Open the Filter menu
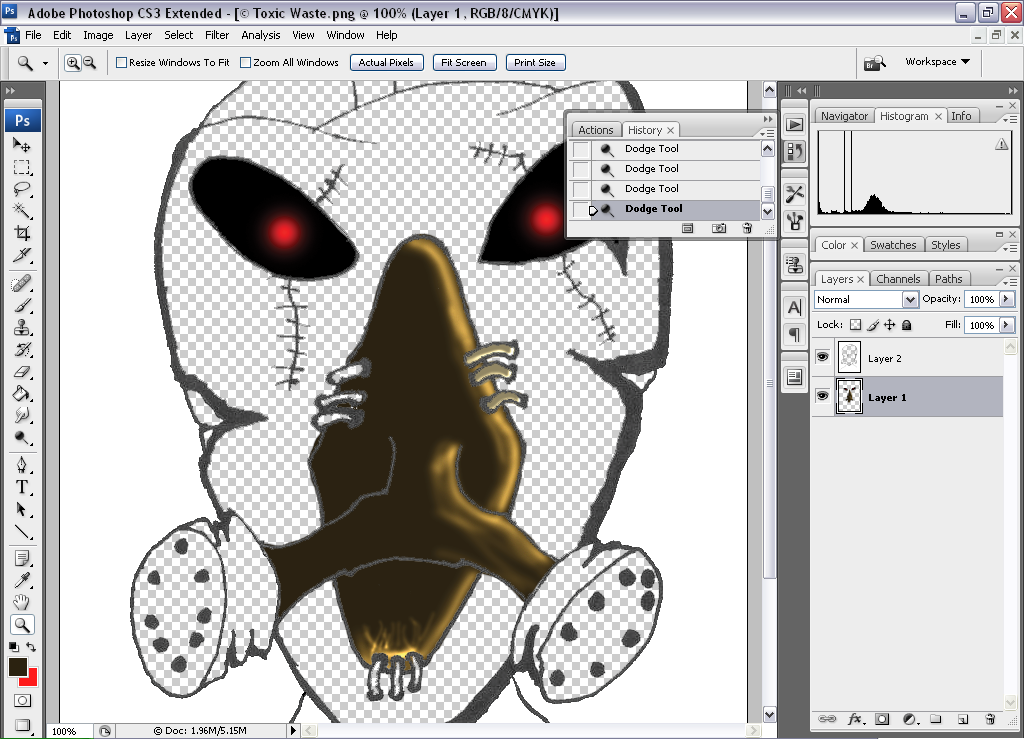The image size is (1024, 739). point(217,35)
